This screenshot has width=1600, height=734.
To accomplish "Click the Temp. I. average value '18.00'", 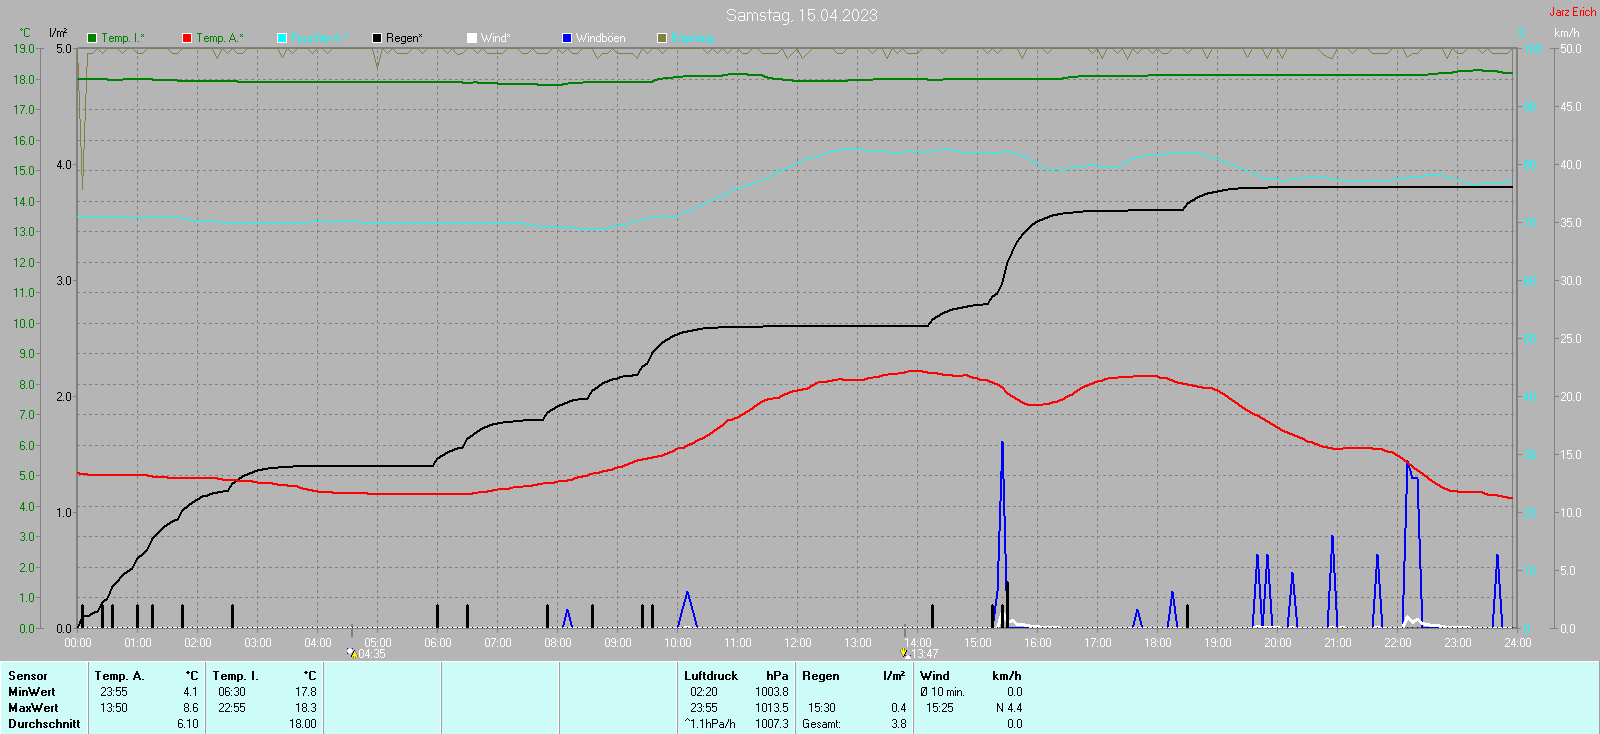I will 303,724.
